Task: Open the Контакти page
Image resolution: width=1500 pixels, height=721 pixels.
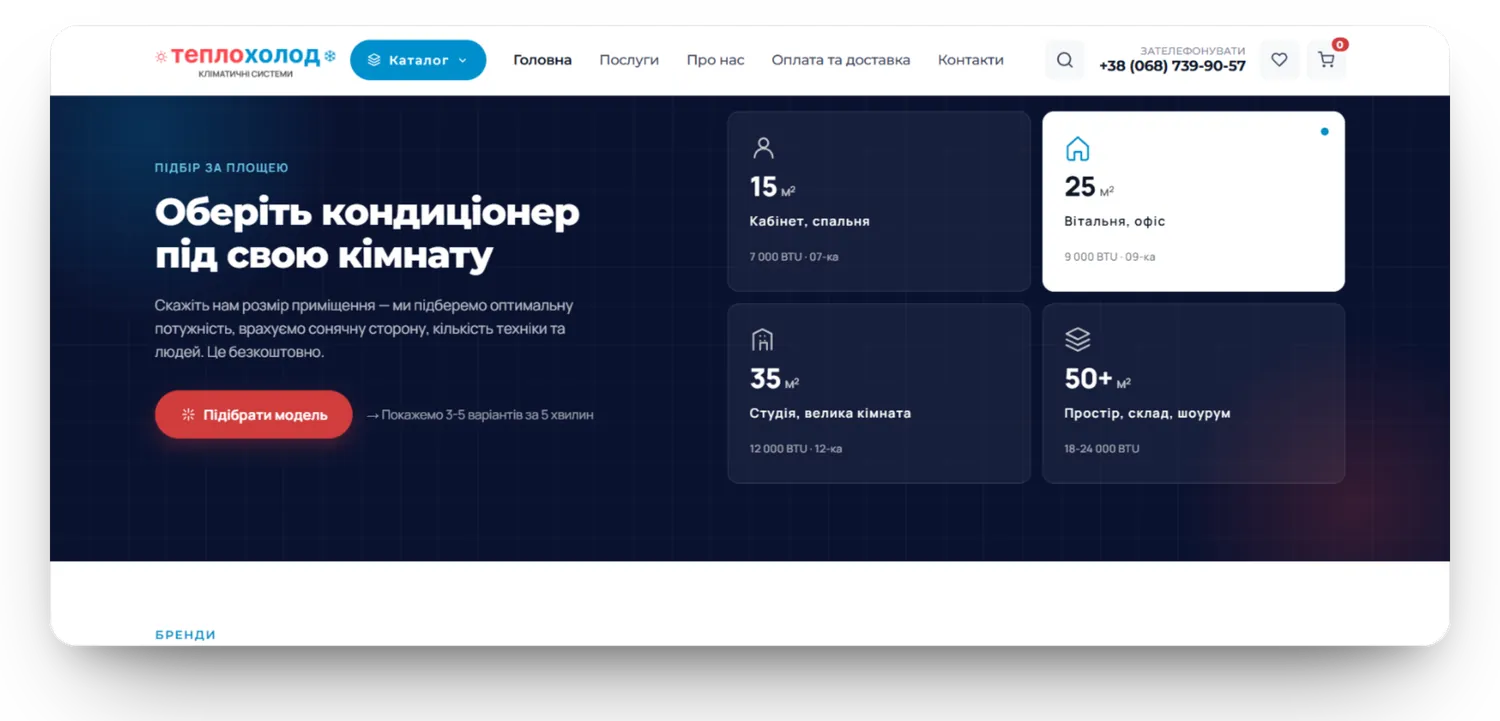Action: click(x=970, y=60)
